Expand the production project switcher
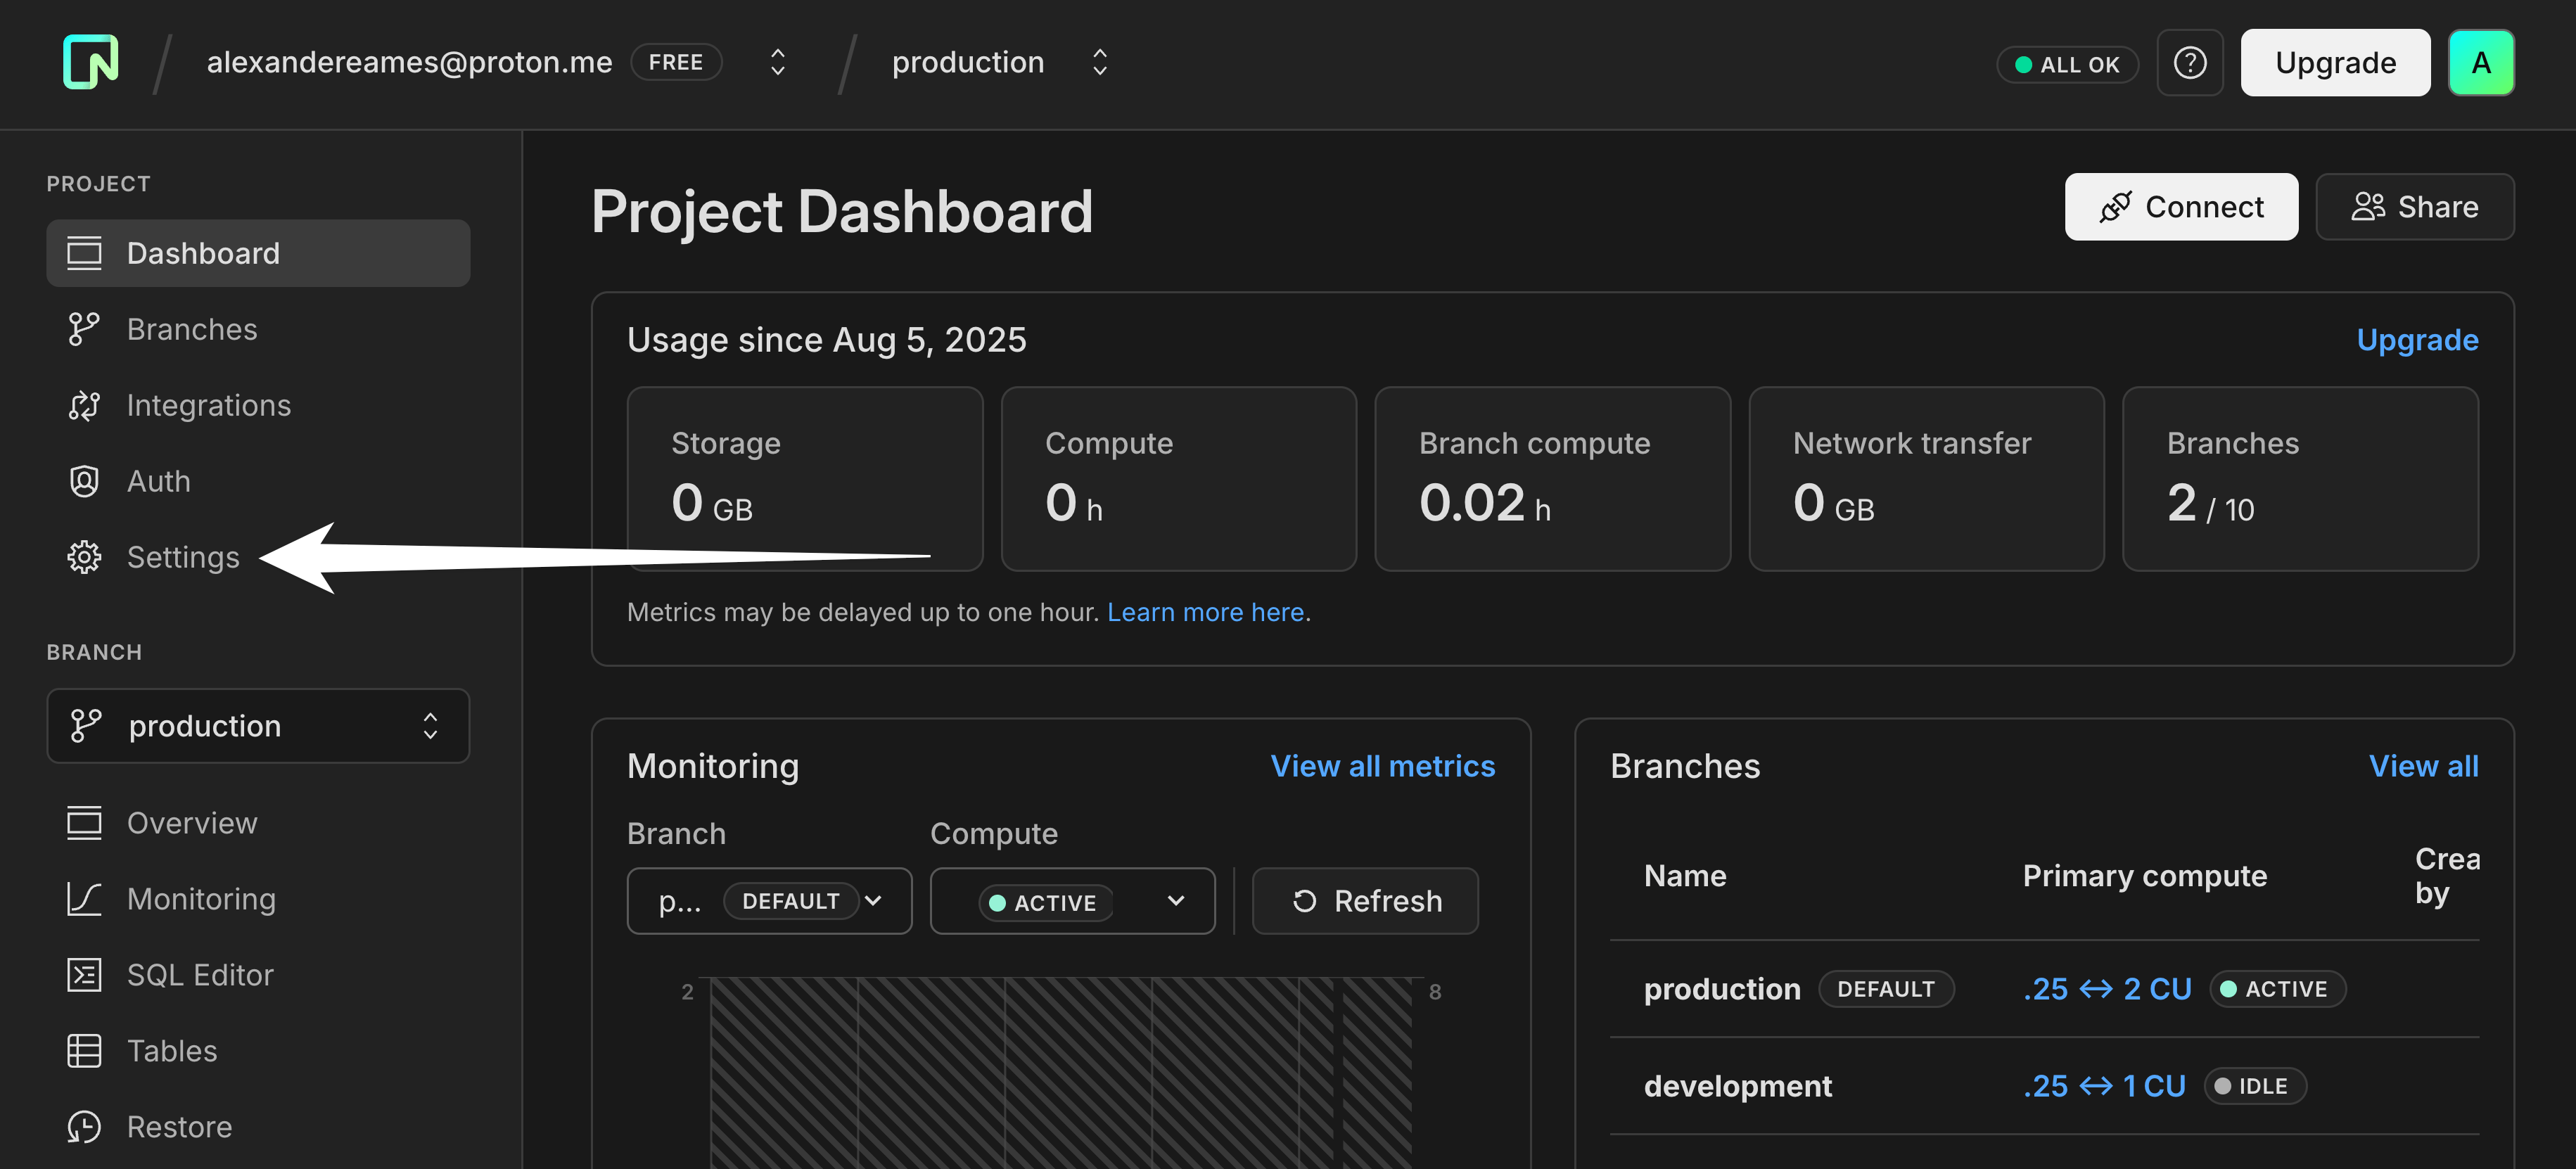 point(1099,62)
